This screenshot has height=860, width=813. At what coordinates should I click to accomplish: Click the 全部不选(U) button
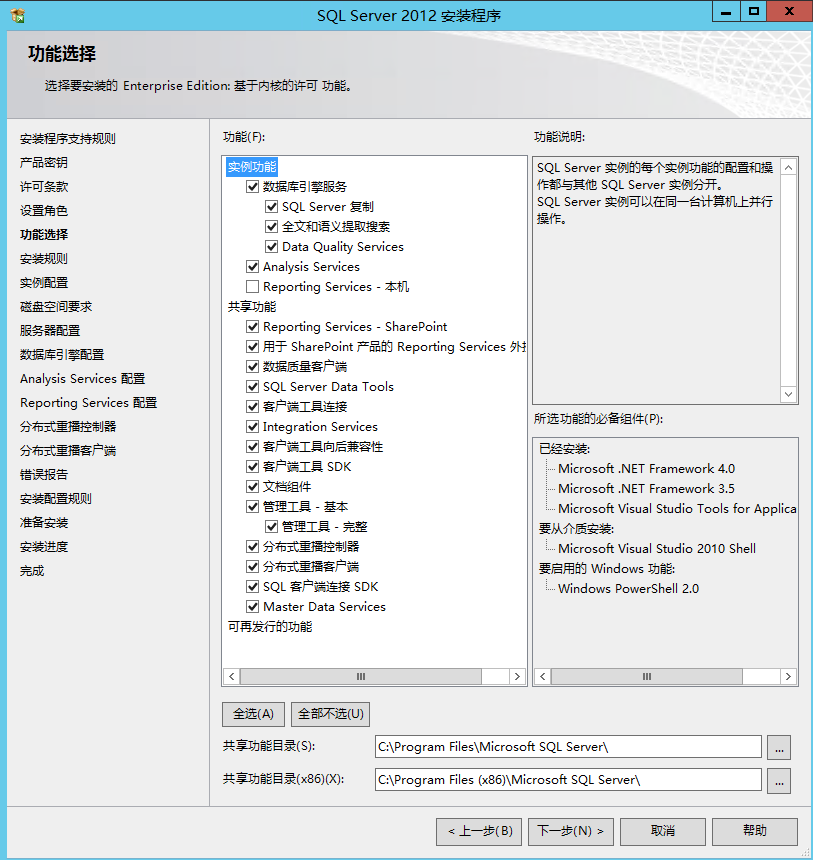(x=330, y=714)
